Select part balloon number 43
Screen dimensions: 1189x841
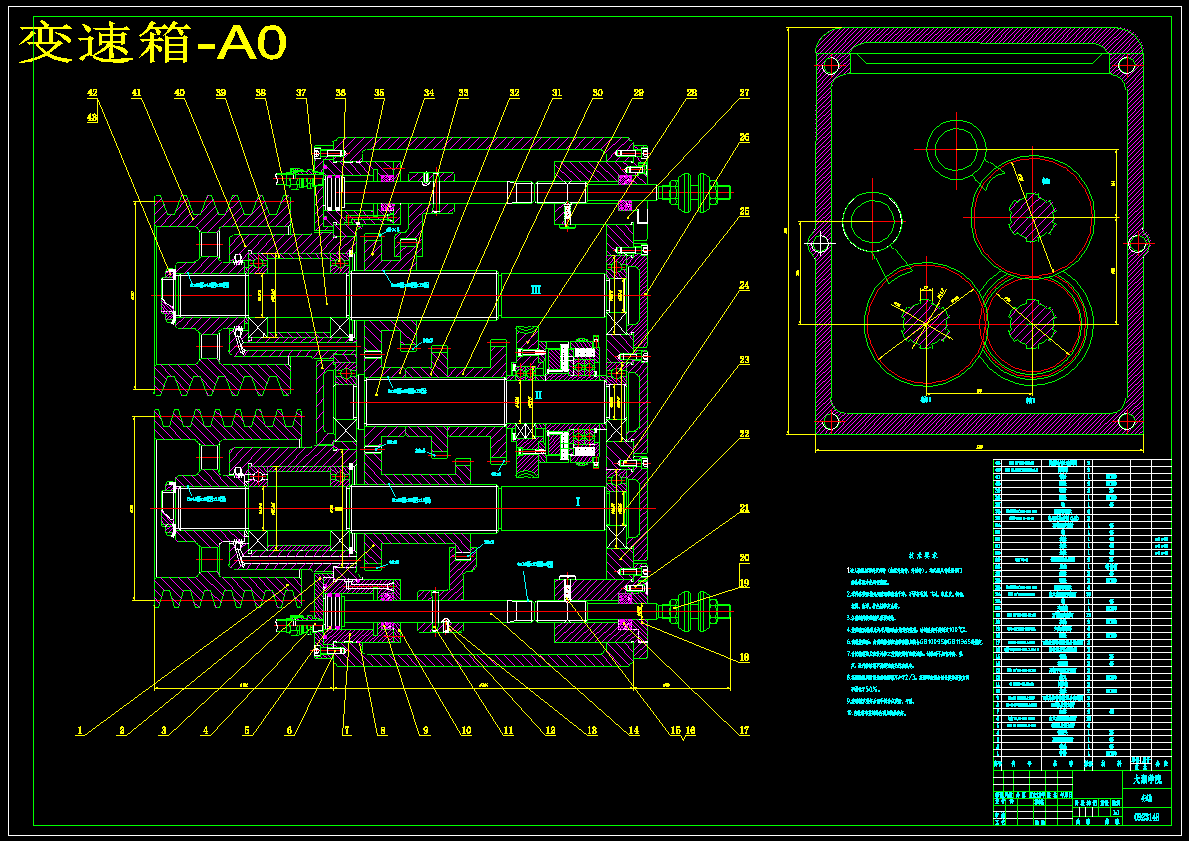pyautogui.click(x=93, y=118)
